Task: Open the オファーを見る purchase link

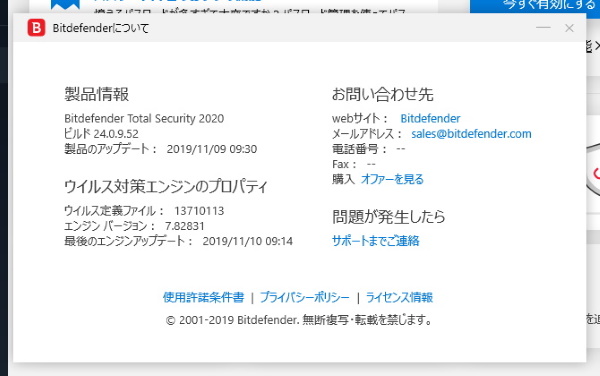Action: tap(392, 179)
